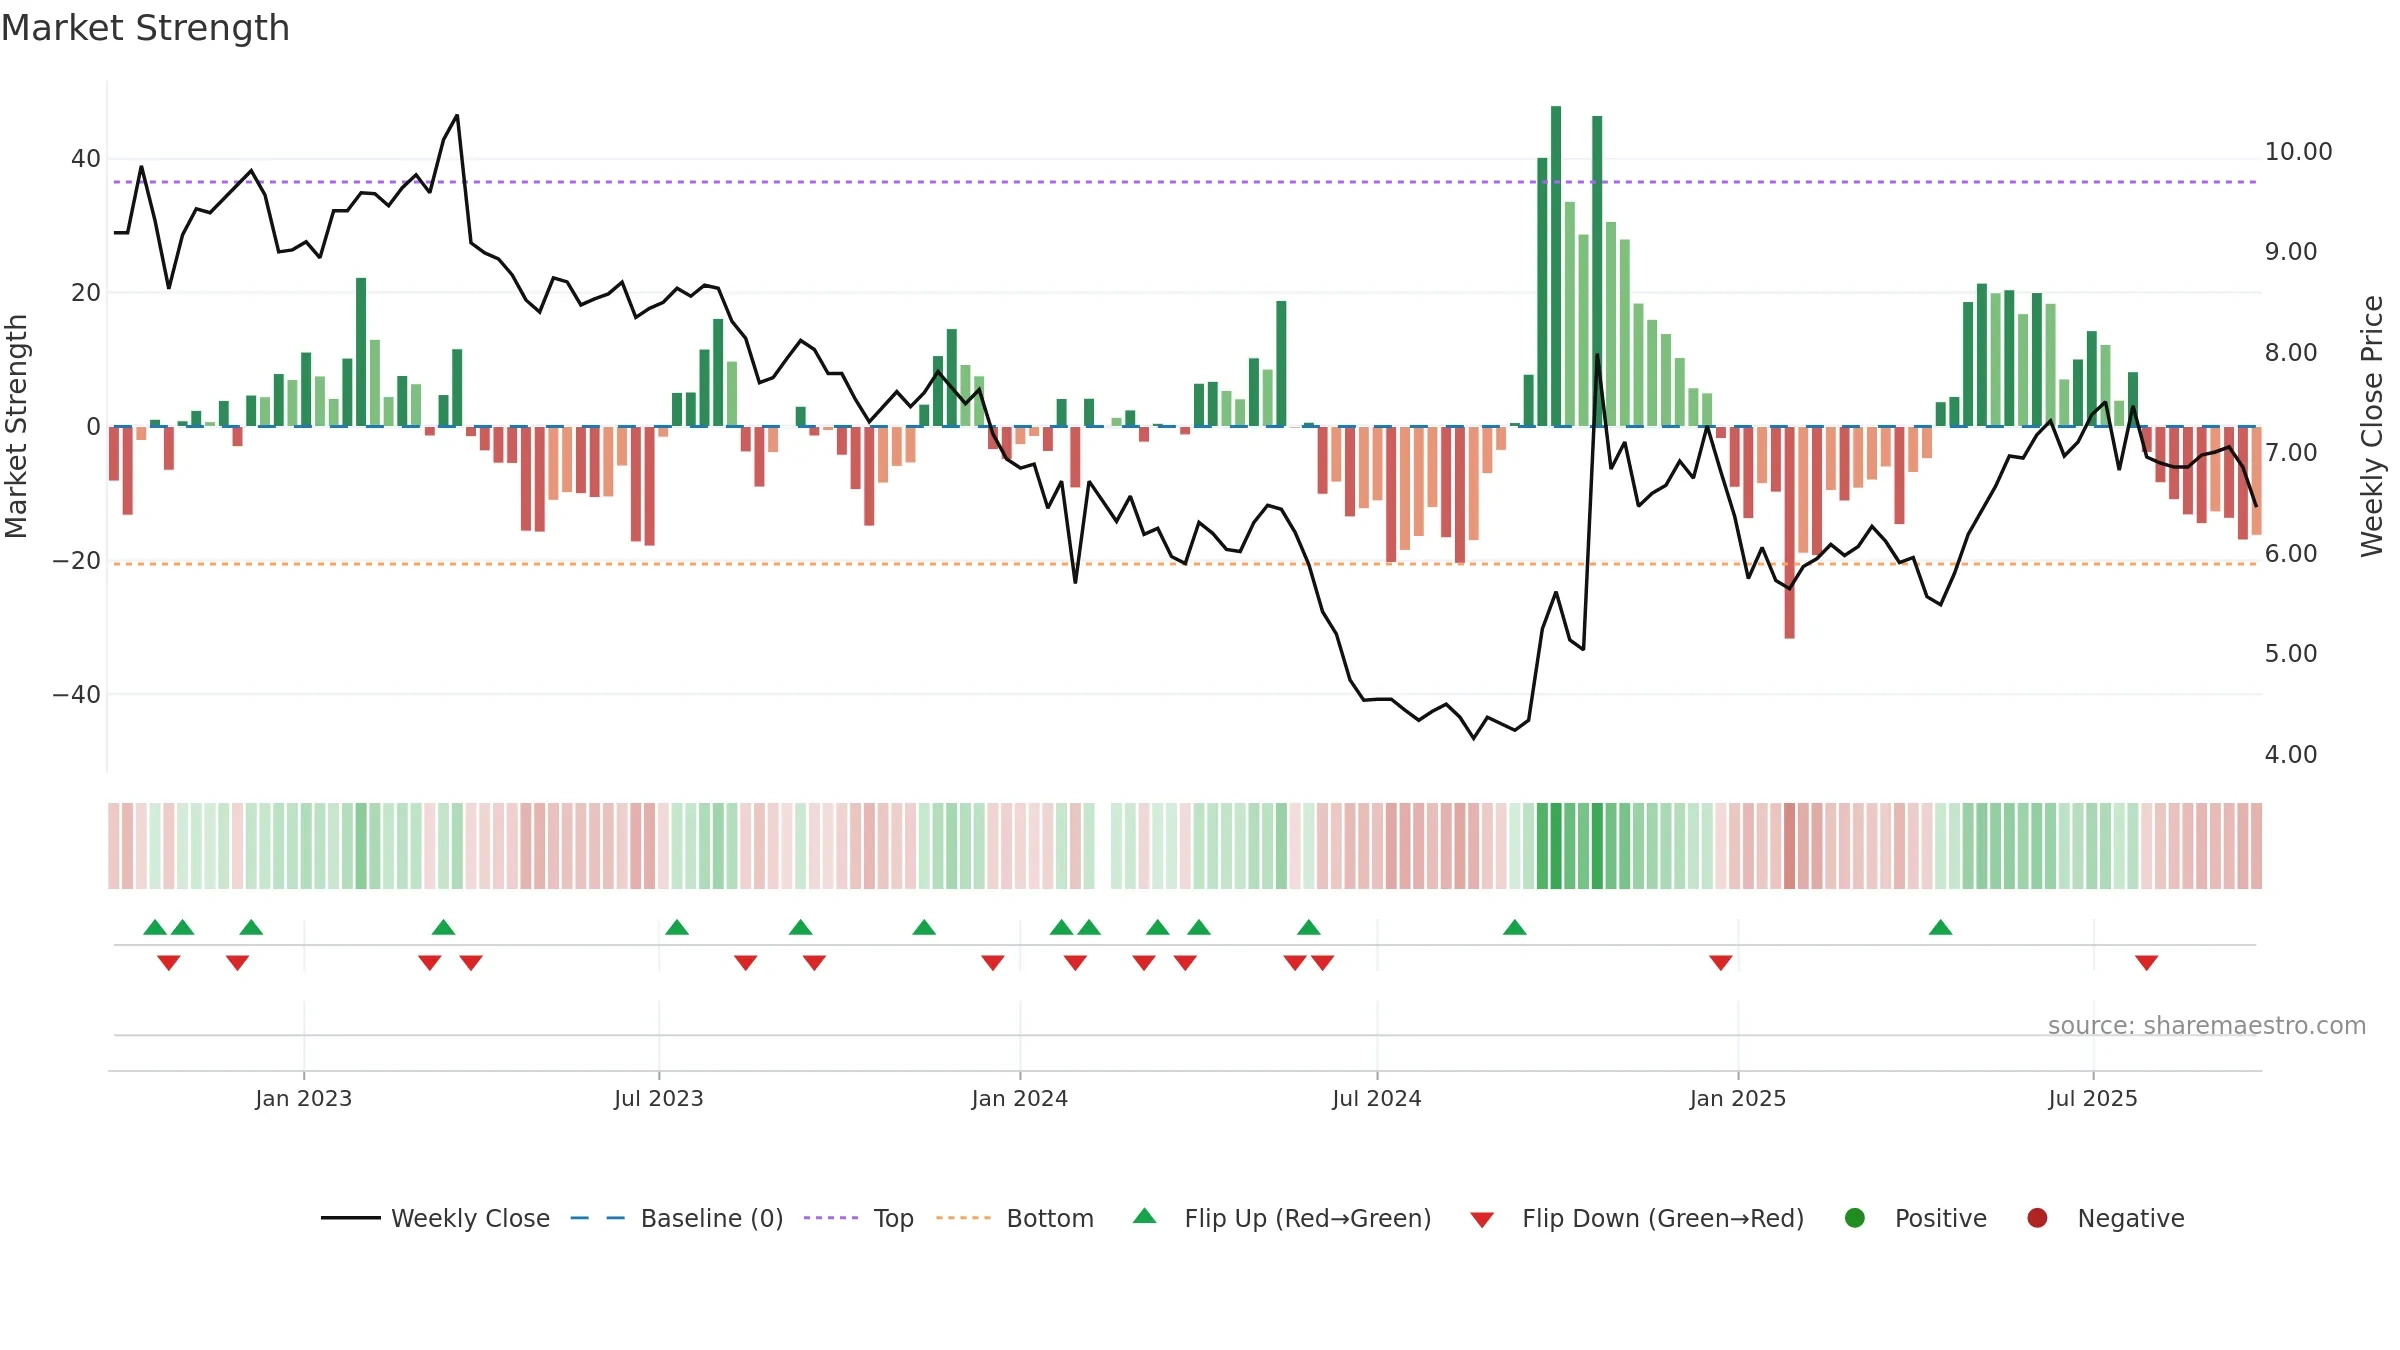Viewport: 2400px width, 1350px height.
Task: Click the −20 strength axis label
Action: [77, 561]
